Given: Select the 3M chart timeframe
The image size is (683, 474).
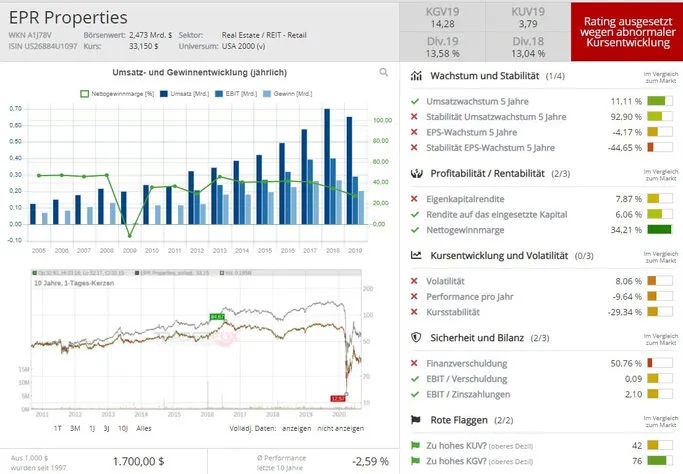Looking at the screenshot, I should coord(75,429).
